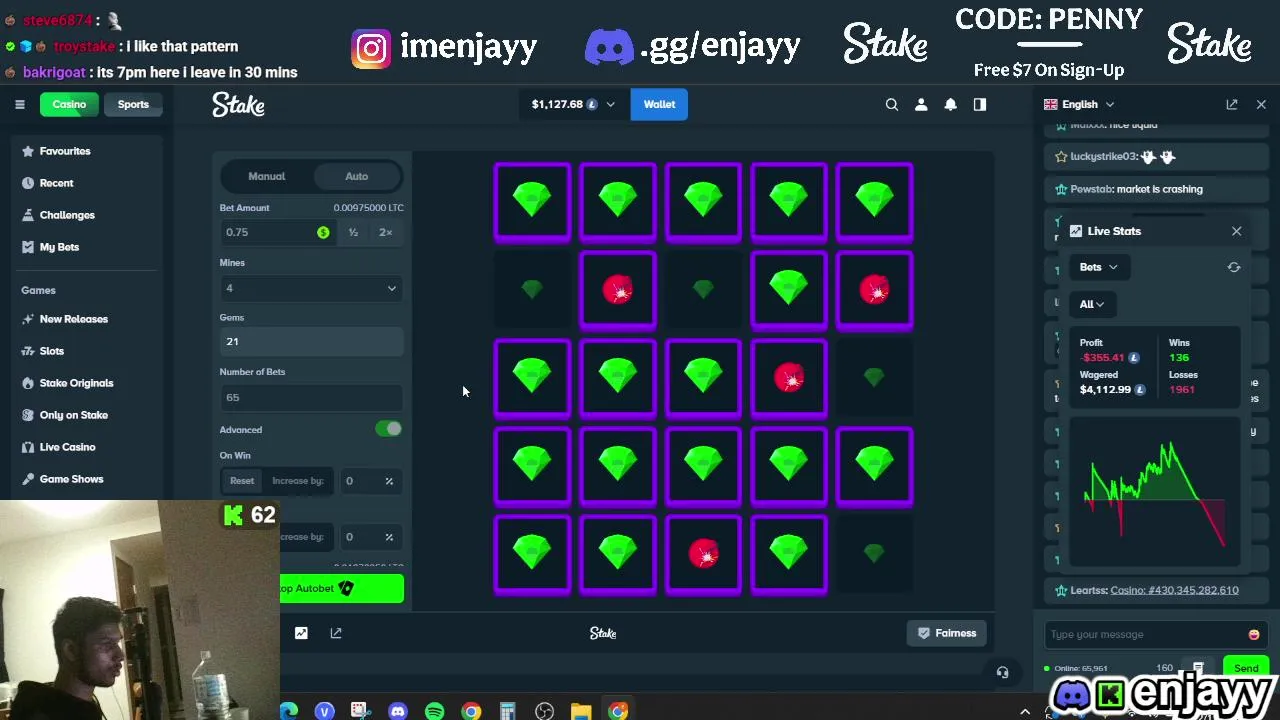Click the mine tile in third row

coord(789,378)
